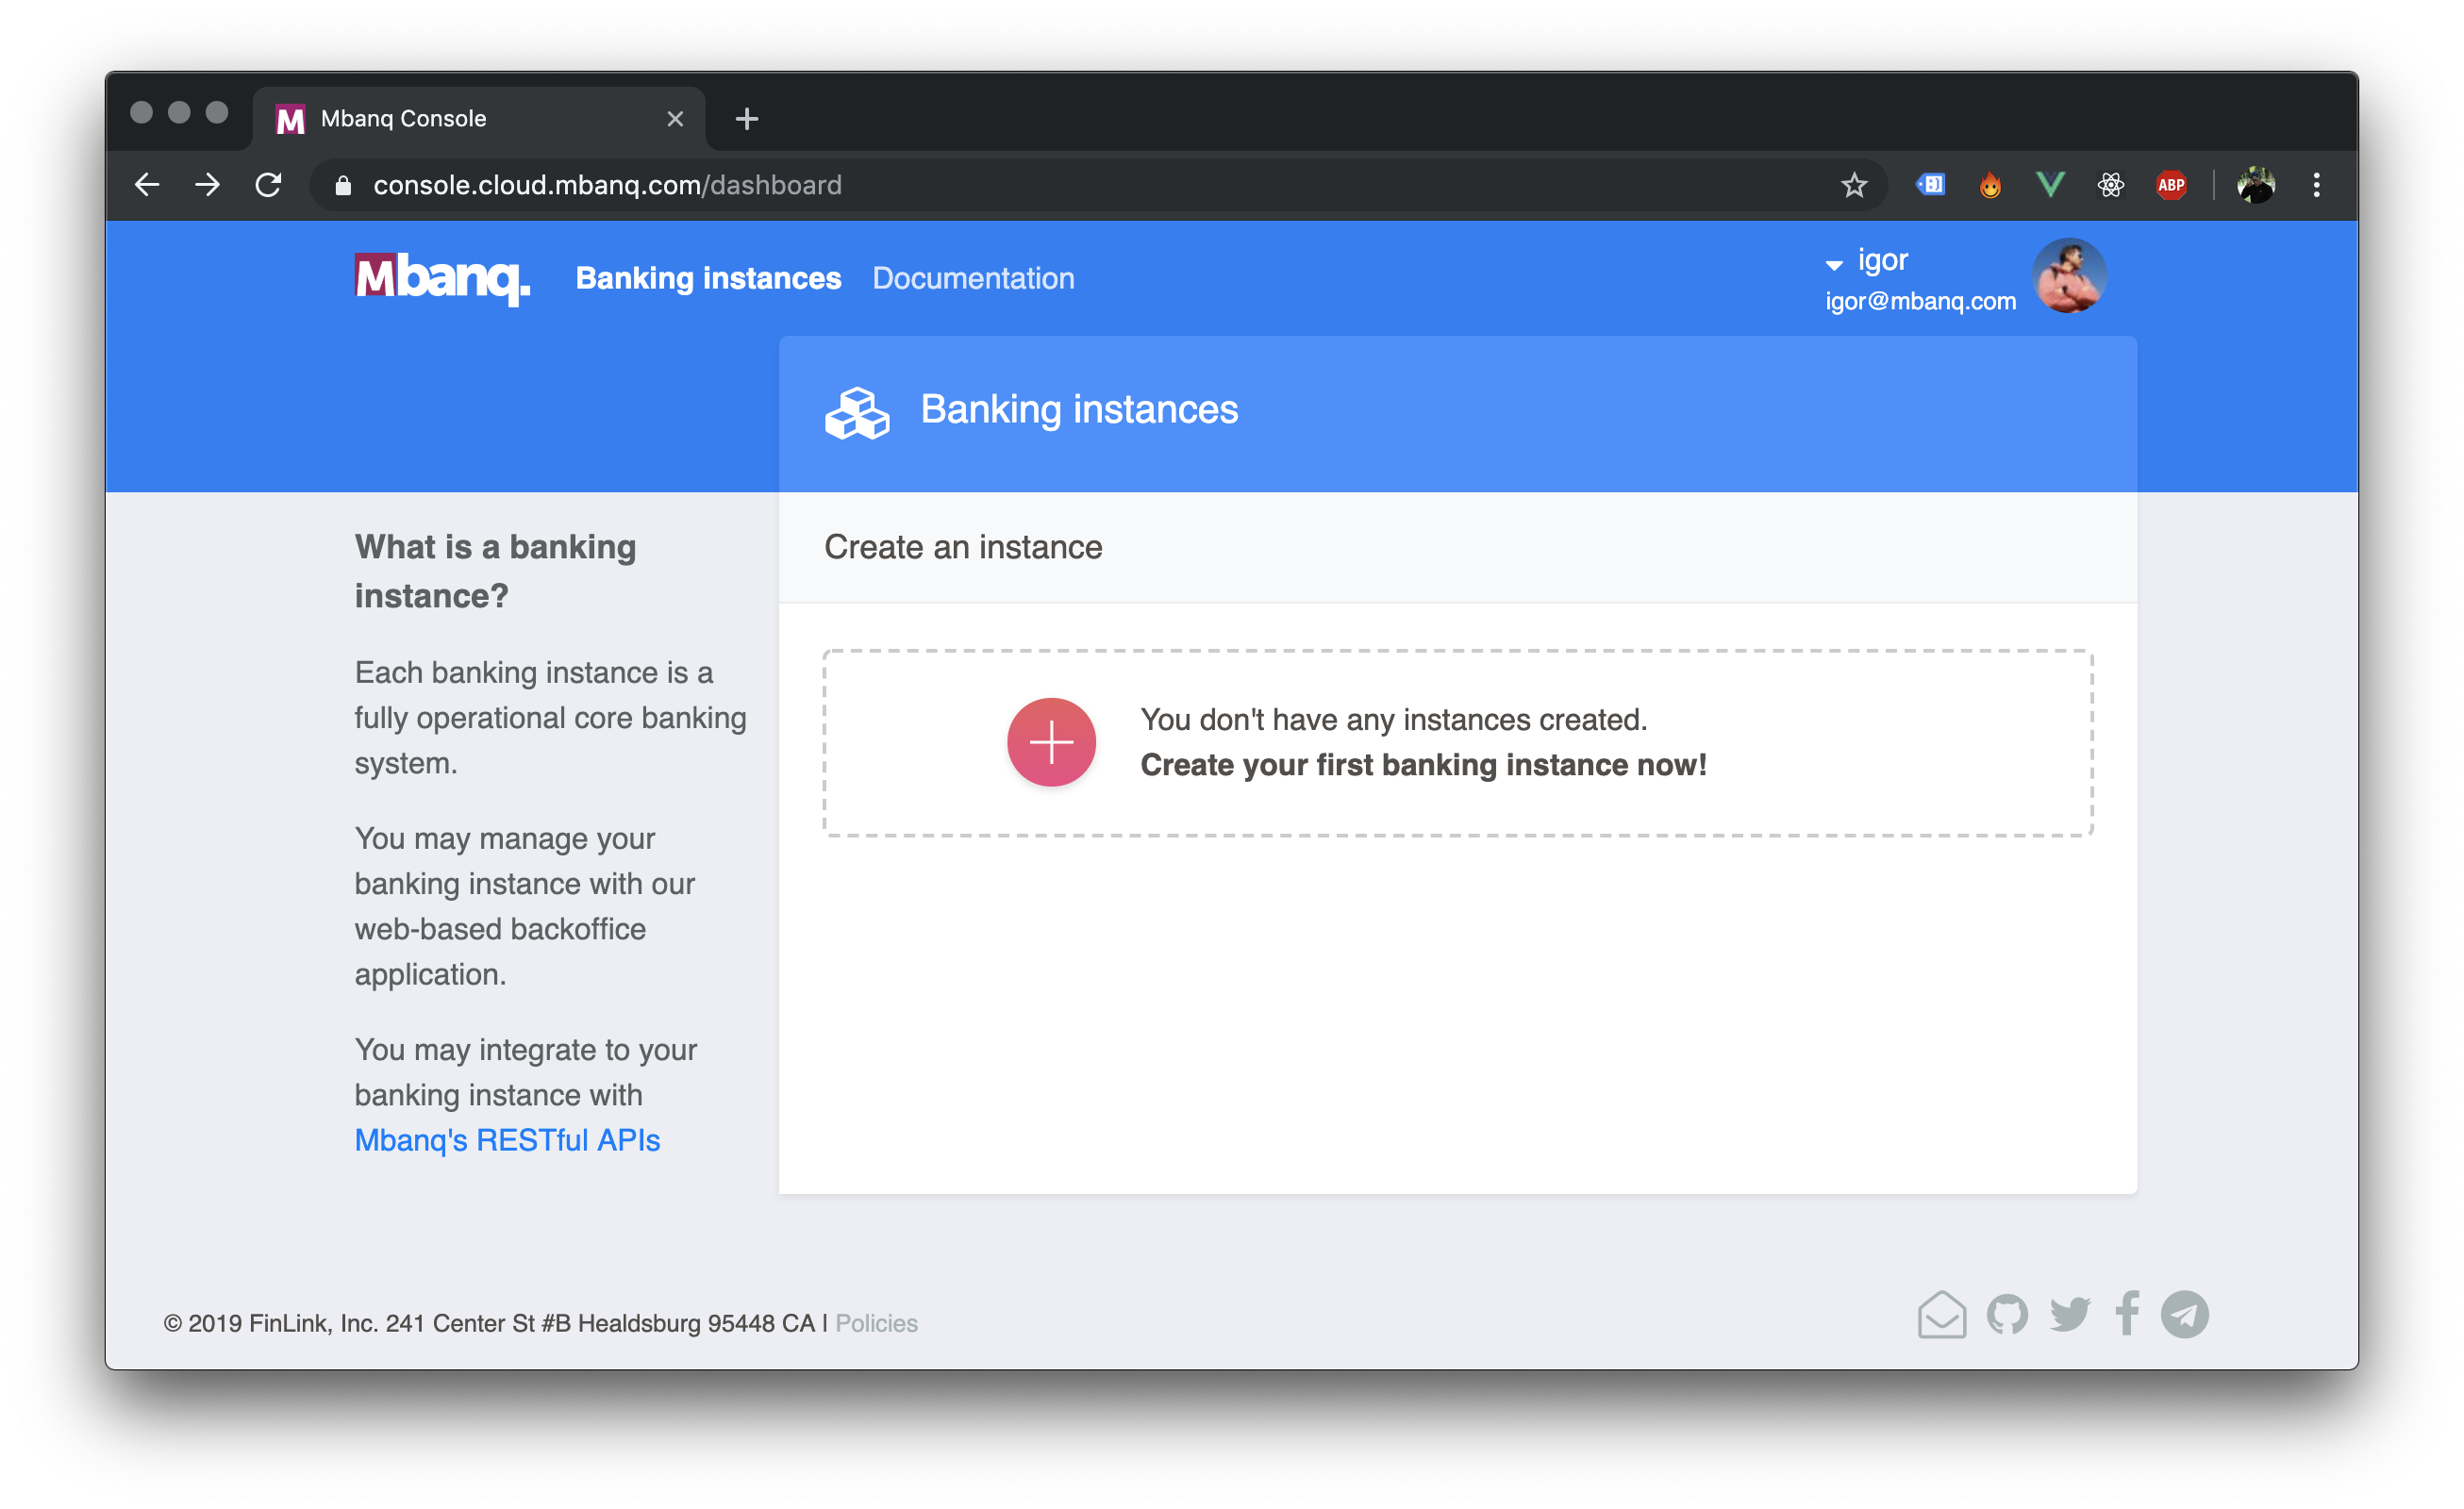Open the Telegram icon in footer
The width and height of the screenshot is (2464, 1509).
tap(2184, 1314)
